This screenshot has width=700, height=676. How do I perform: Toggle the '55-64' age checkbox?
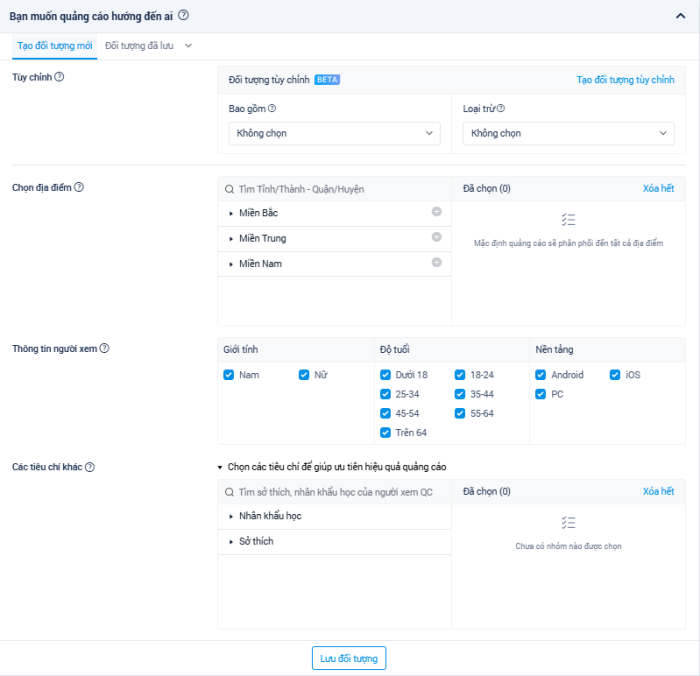click(460, 413)
